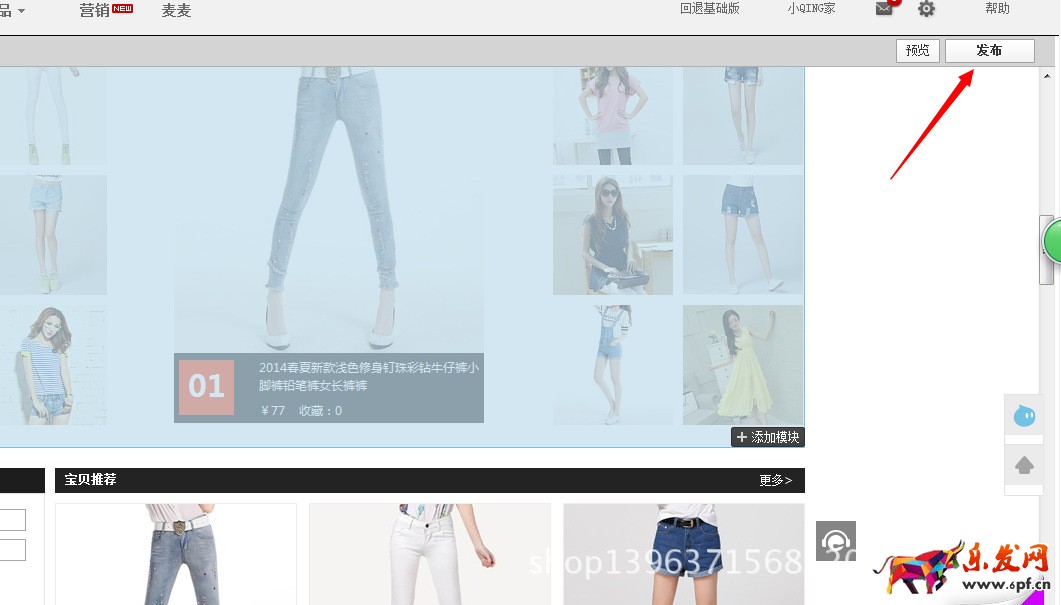Open the mail messages icon
Screen dimensions: 1061x605
(884, 9)
